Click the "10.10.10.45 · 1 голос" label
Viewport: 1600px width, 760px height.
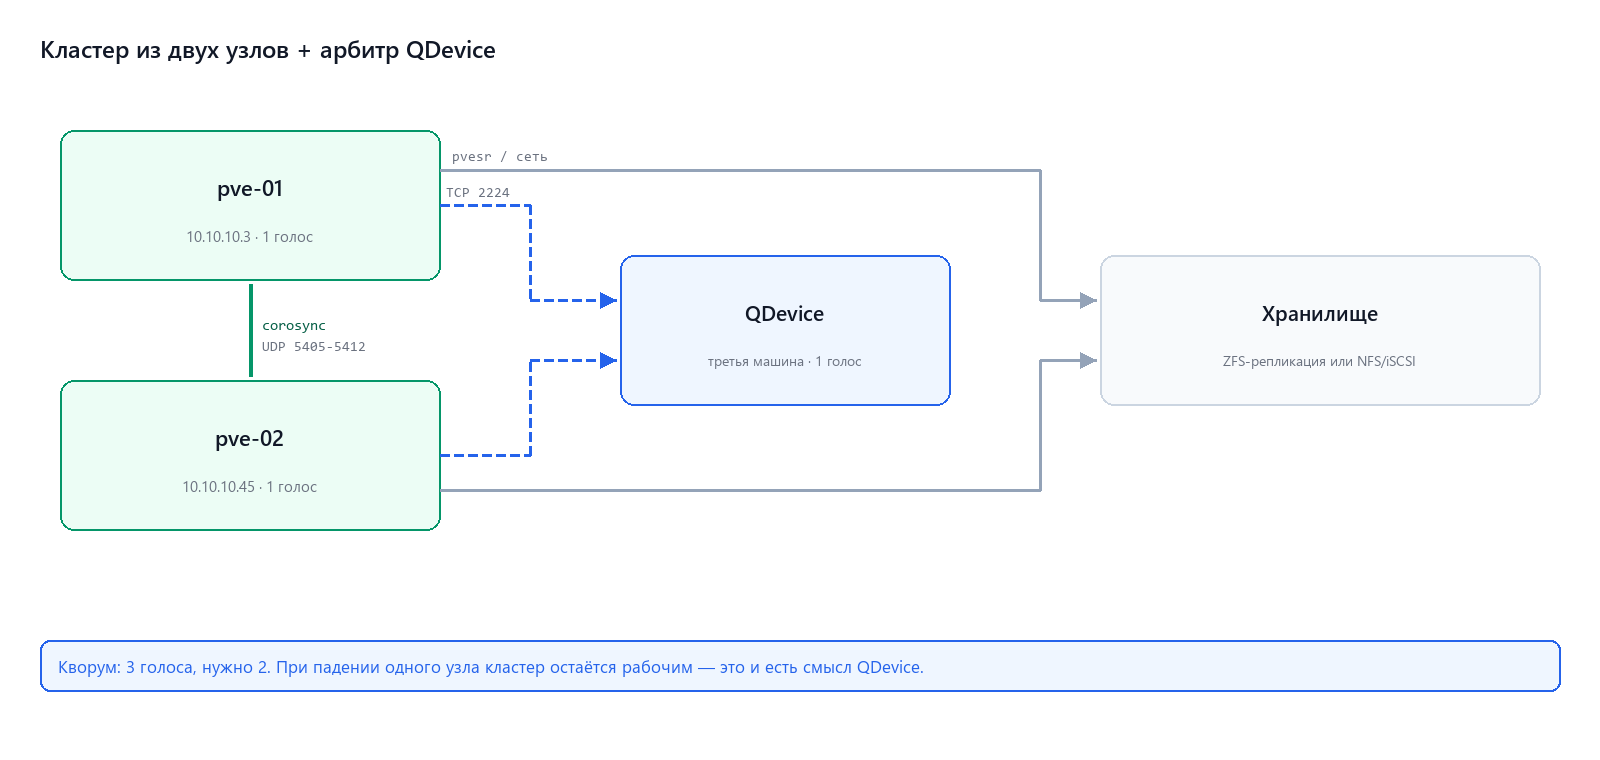click(x=249, y=487)
